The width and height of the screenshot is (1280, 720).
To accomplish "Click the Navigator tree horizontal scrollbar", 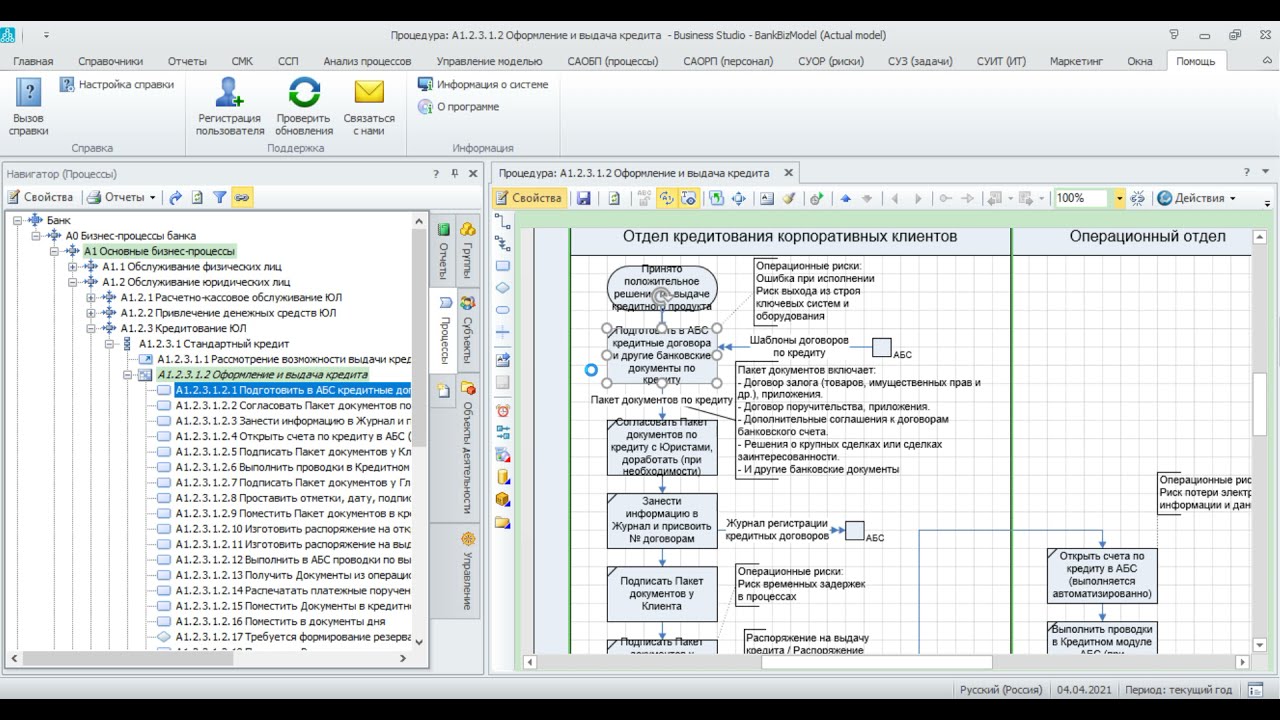I will [x=208, y=658].
